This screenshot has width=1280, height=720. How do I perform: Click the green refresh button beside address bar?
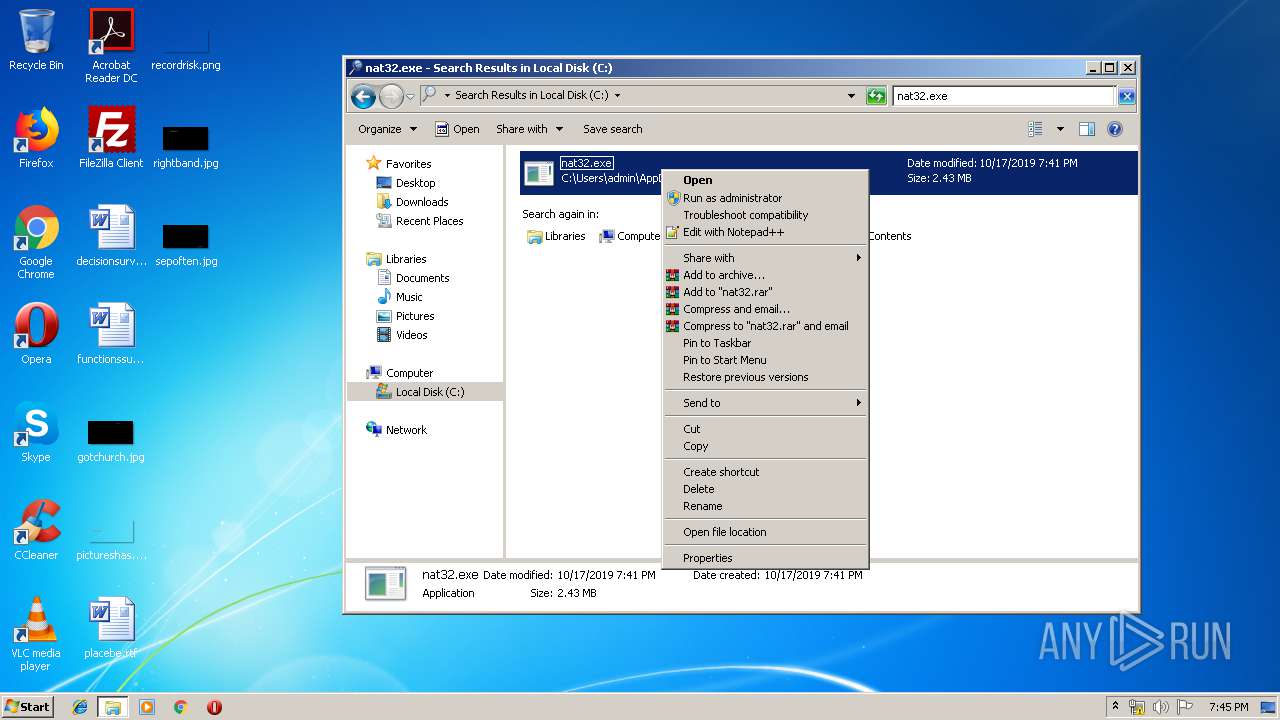(876, 96)
